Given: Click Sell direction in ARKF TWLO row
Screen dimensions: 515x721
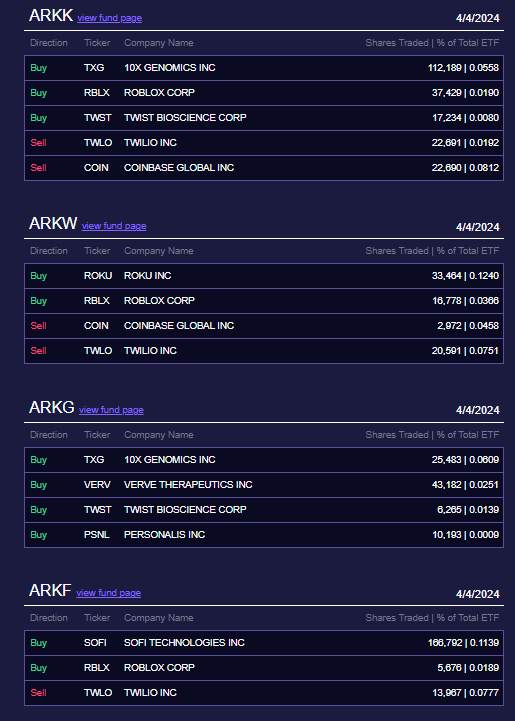Looking at the screenshot, I should coord(39,692).
